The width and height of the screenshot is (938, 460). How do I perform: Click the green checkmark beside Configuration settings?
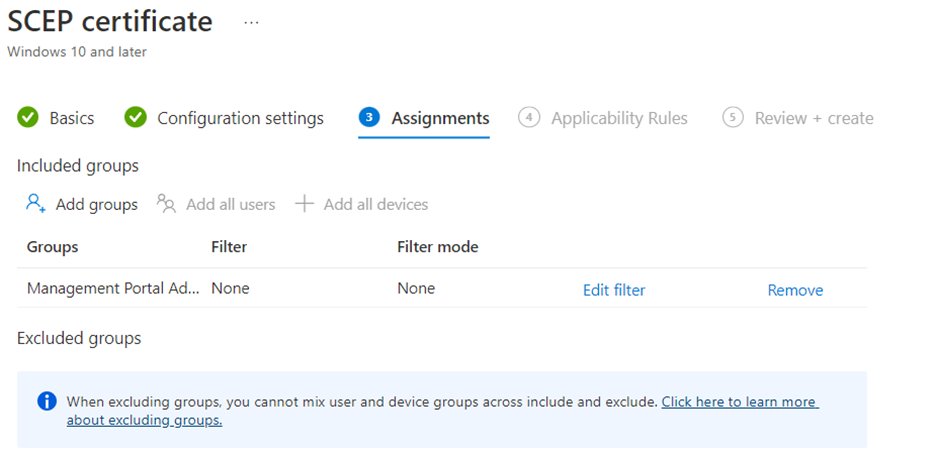tap(135, 118)
